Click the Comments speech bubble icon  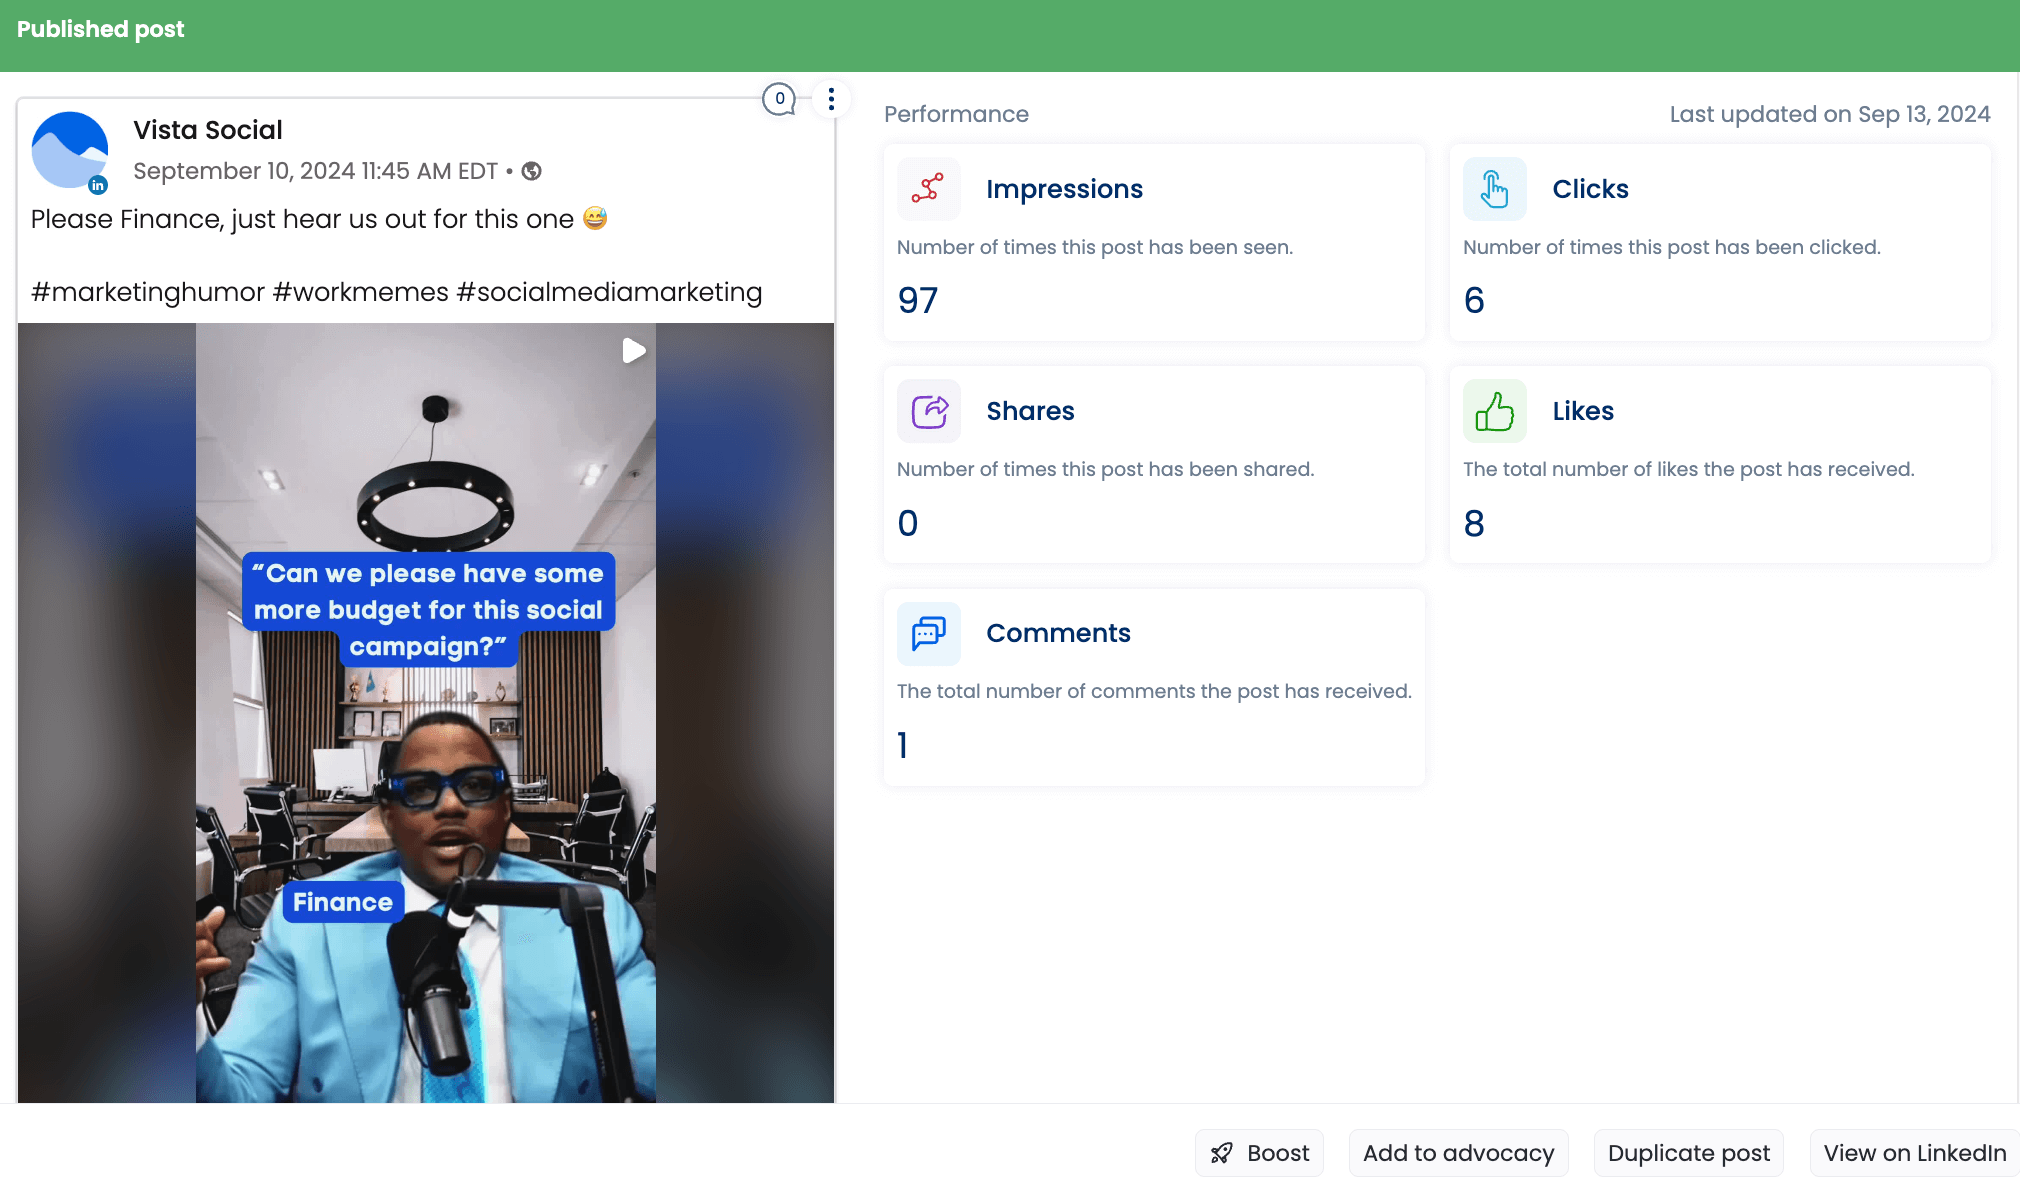tap(928, 633)
